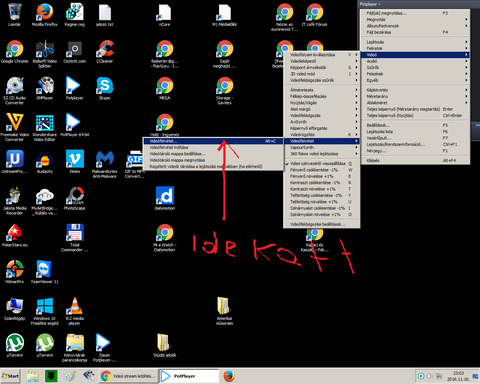Click Beállítások... F5 menu item

point(415,125)
